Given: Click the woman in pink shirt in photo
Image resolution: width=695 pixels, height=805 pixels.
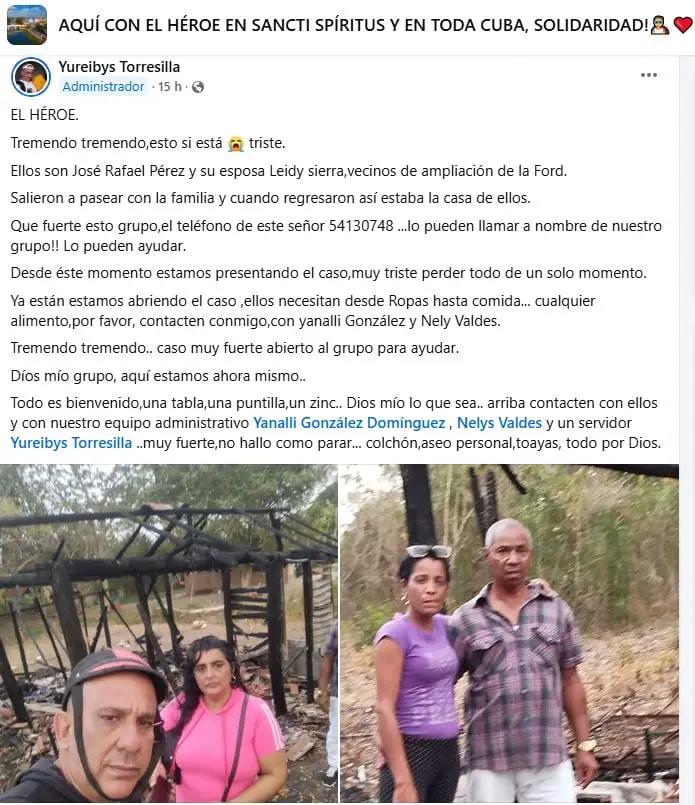Looking at the screenshot, I should point(221,724).
